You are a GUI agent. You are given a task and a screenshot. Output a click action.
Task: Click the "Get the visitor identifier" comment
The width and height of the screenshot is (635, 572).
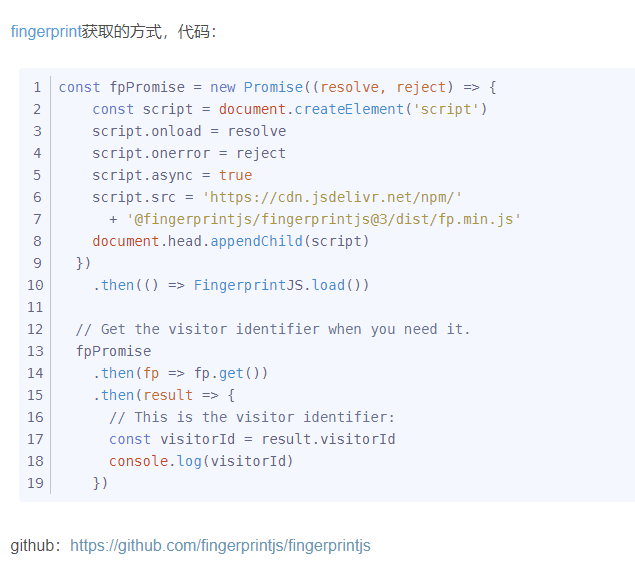pos(273,329)
